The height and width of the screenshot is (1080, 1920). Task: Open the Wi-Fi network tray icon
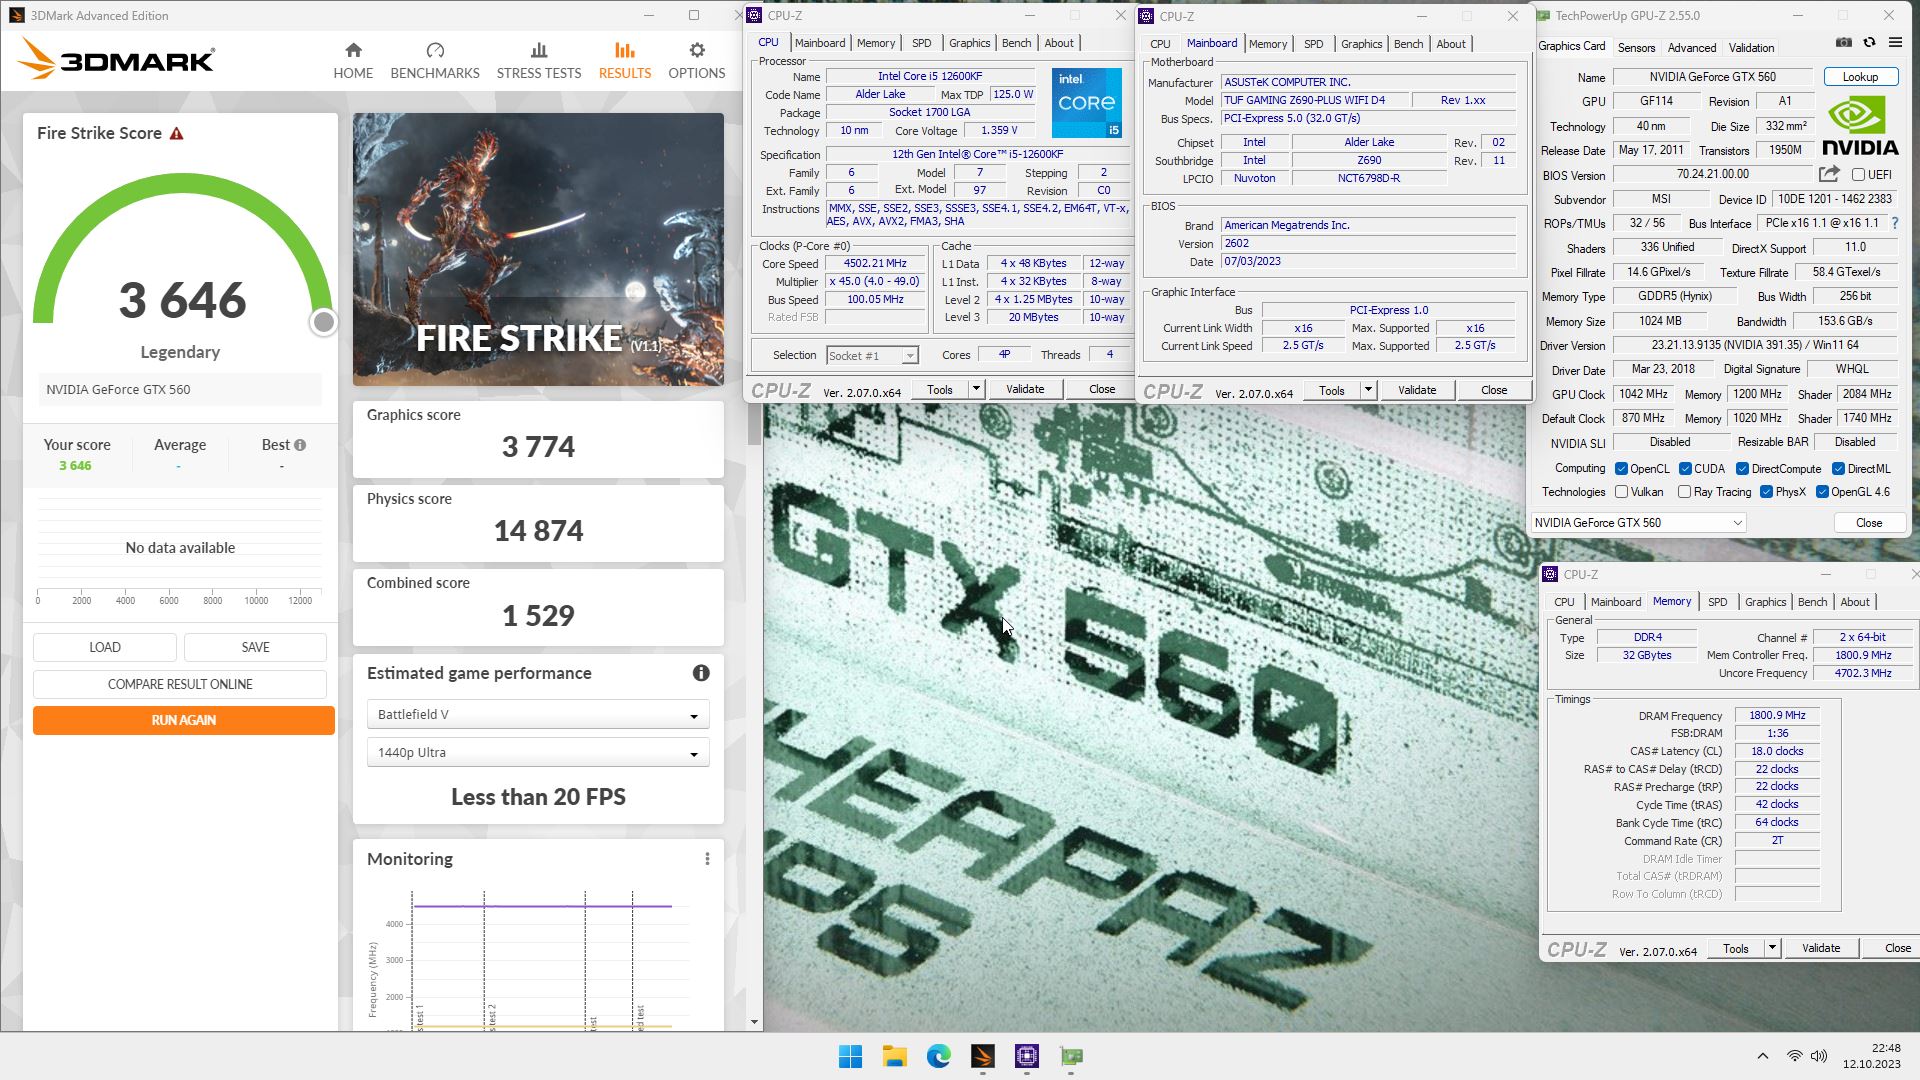(1795, 1056)
